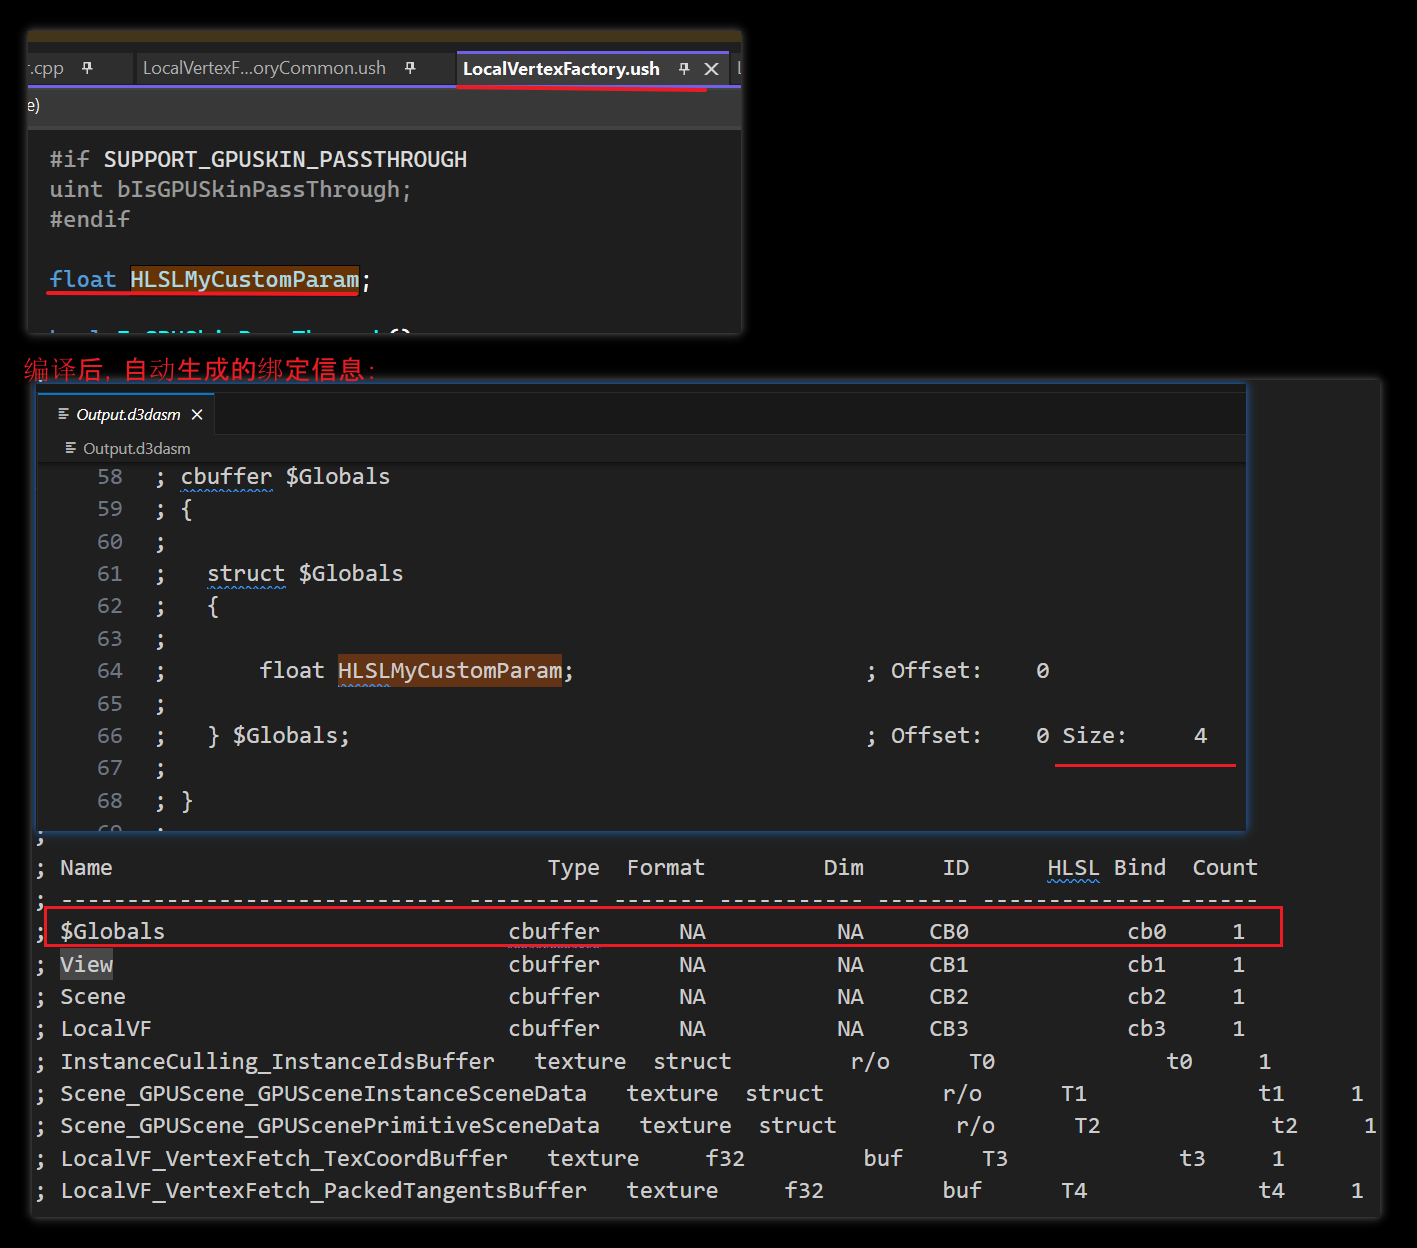Pin the LocalVertexFactory.ush tab
The image size is (1417, 1248).
[684, 68]
